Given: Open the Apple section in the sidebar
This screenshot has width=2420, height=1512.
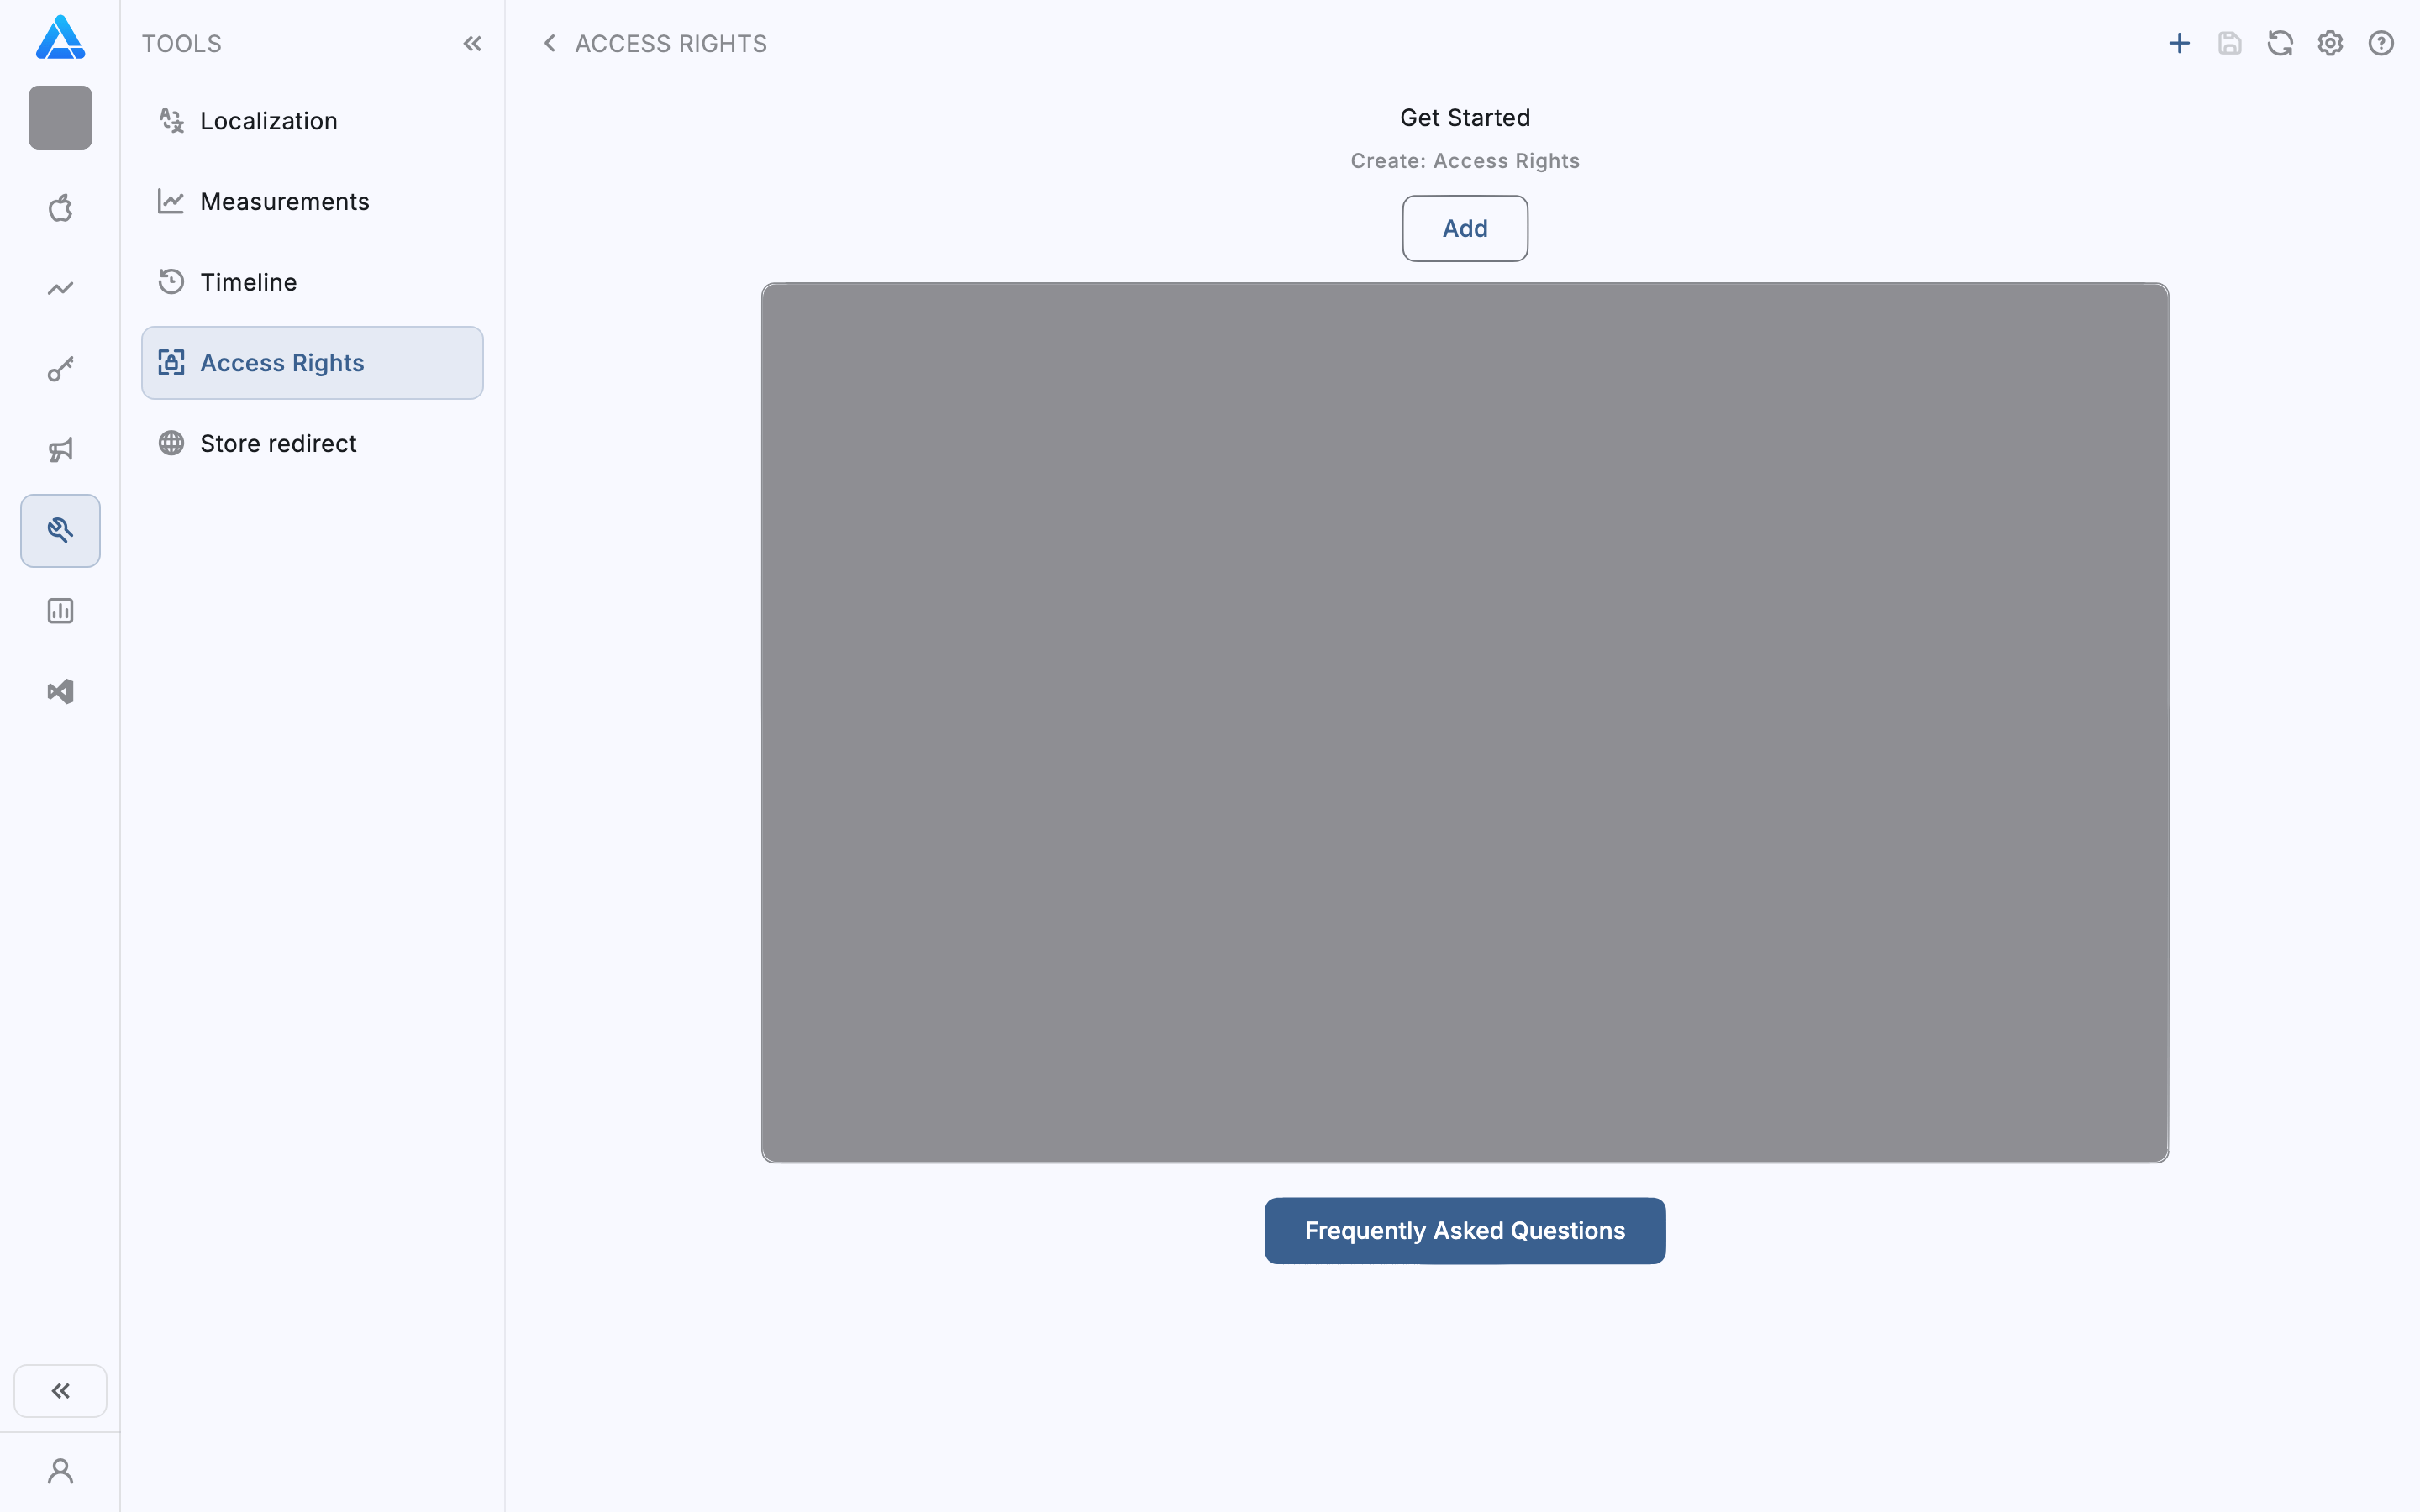Looking at the screenshot, I should pos(60,208).
